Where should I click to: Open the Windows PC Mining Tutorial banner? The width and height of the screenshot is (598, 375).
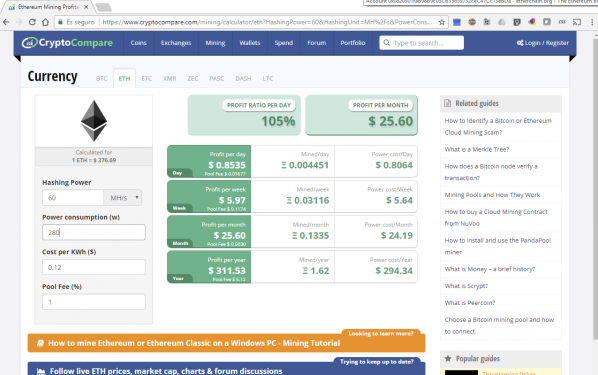coord(227,343)
